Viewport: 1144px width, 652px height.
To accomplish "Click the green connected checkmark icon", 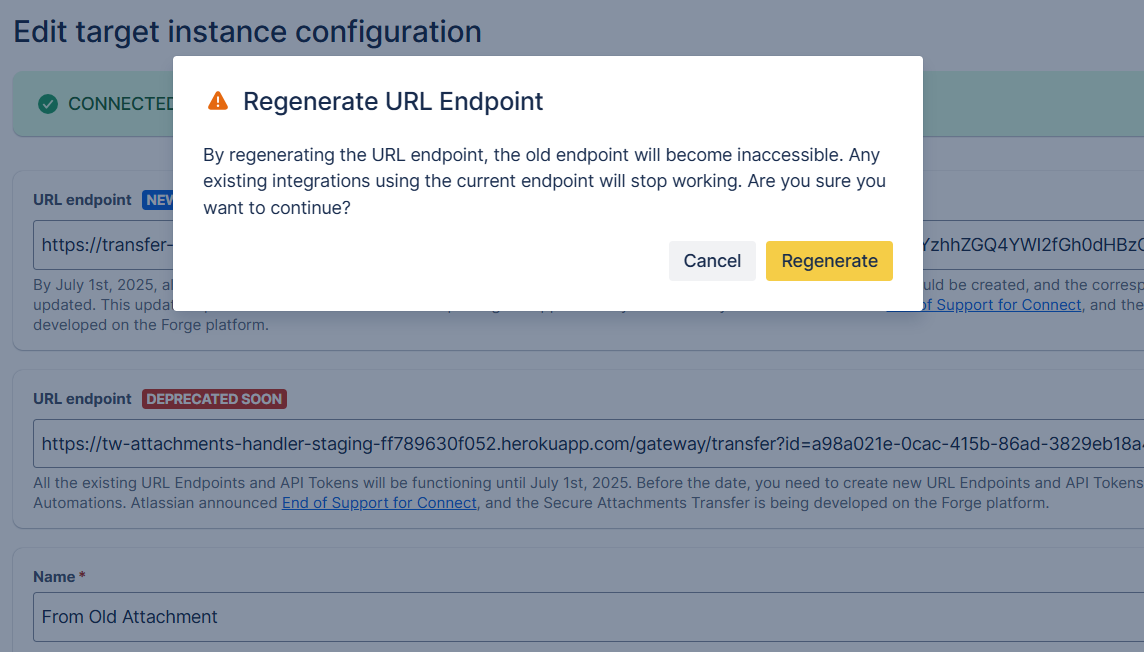I will 48,104.
